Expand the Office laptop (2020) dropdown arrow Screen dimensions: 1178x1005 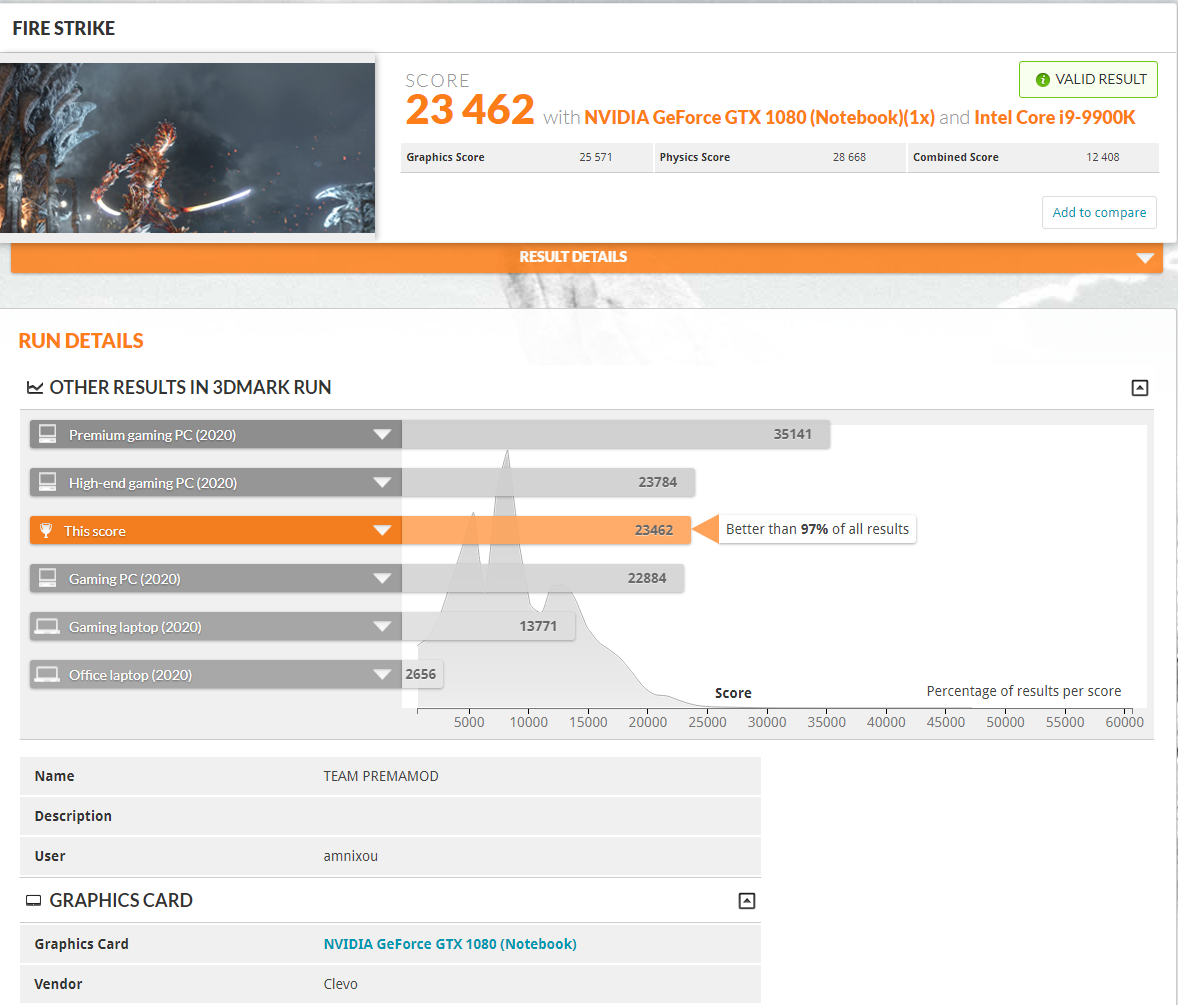point(382,675)
